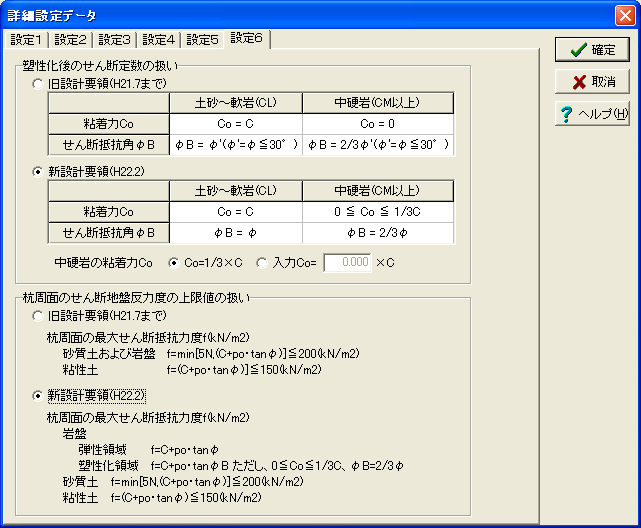The height and width of the screenshot is (528, 641).
Task: Switch to the 設定2 tab
Action: [70, 40]
